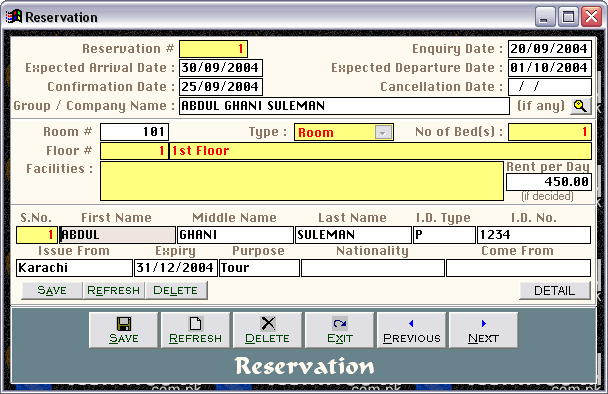Click the Floor # number field
Image resolution: width=608 pixels, height=394 pixels.
pyautogui.click(x=135, y=151)
